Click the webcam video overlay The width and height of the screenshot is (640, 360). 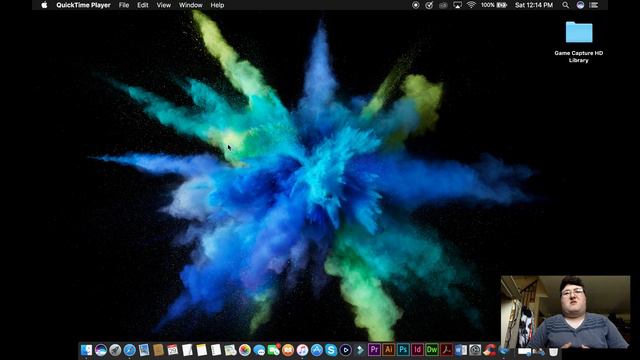point(565,312)
